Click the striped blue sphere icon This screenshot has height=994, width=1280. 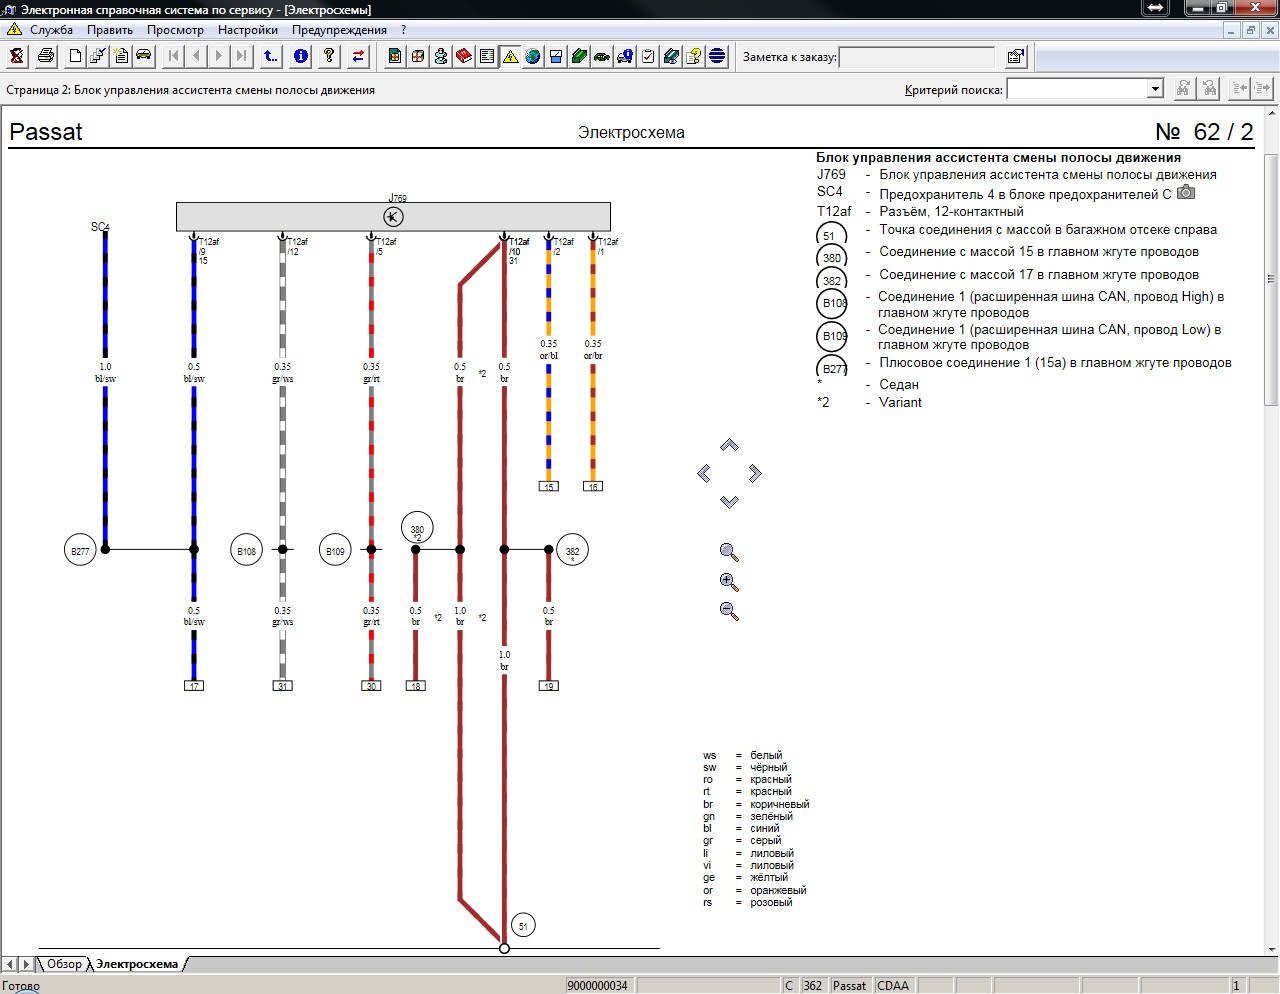[717, 57]
